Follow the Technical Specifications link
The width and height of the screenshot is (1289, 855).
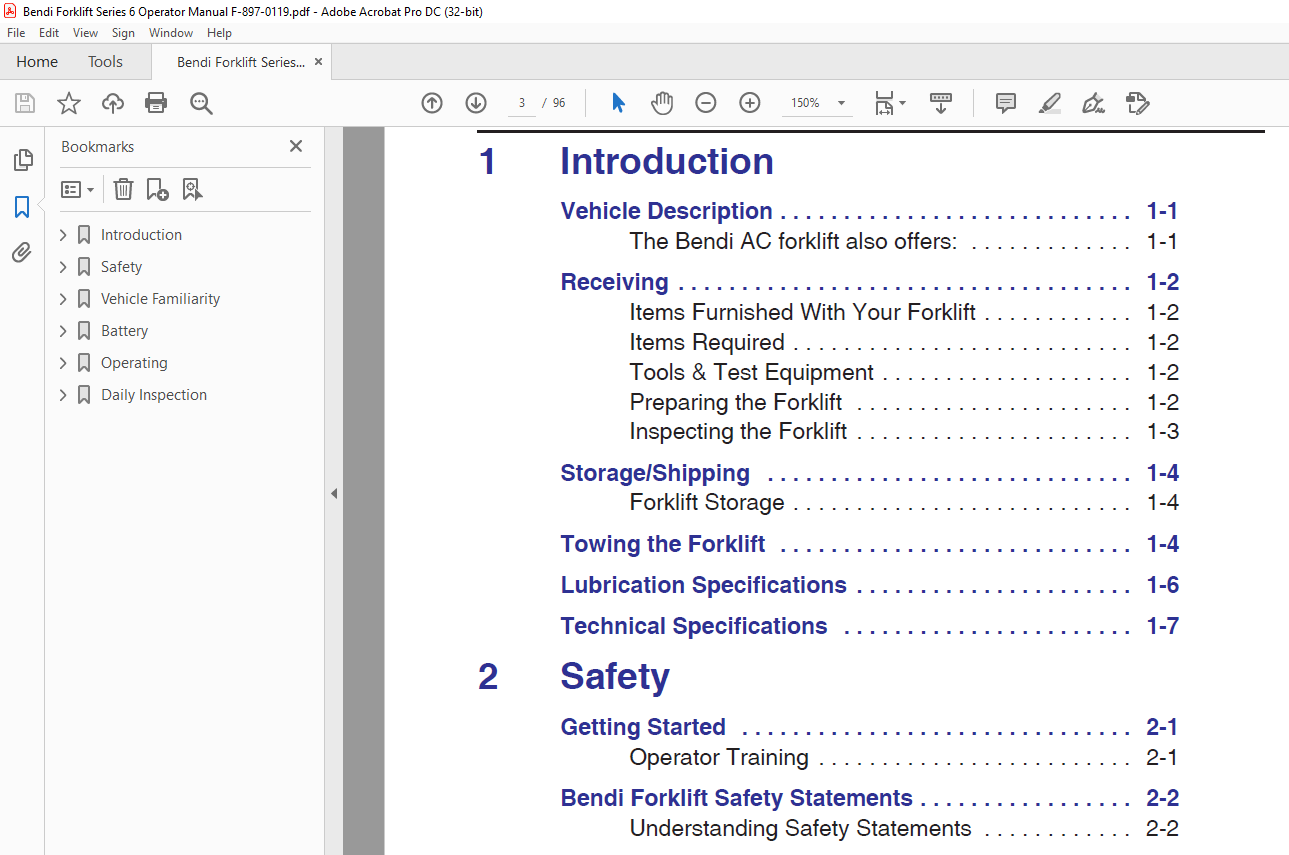tap(694, 626)
